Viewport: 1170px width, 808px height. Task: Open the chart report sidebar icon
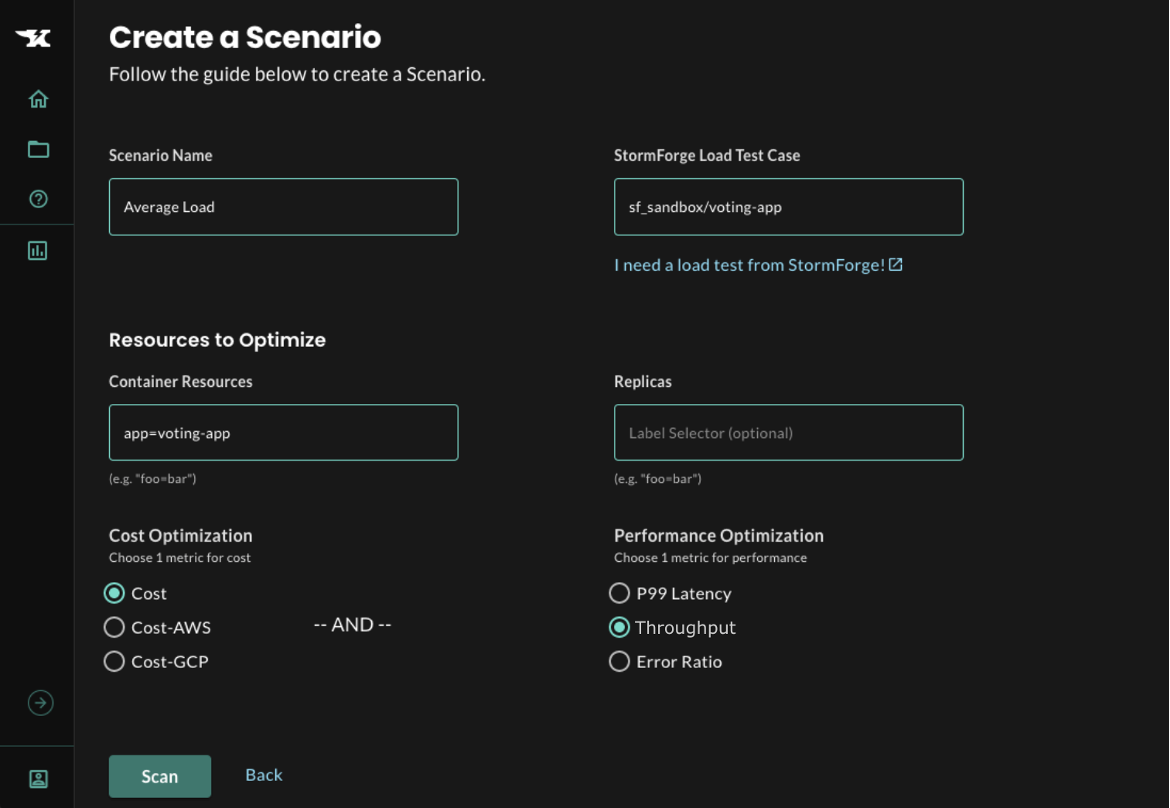[x=38, y=251]
